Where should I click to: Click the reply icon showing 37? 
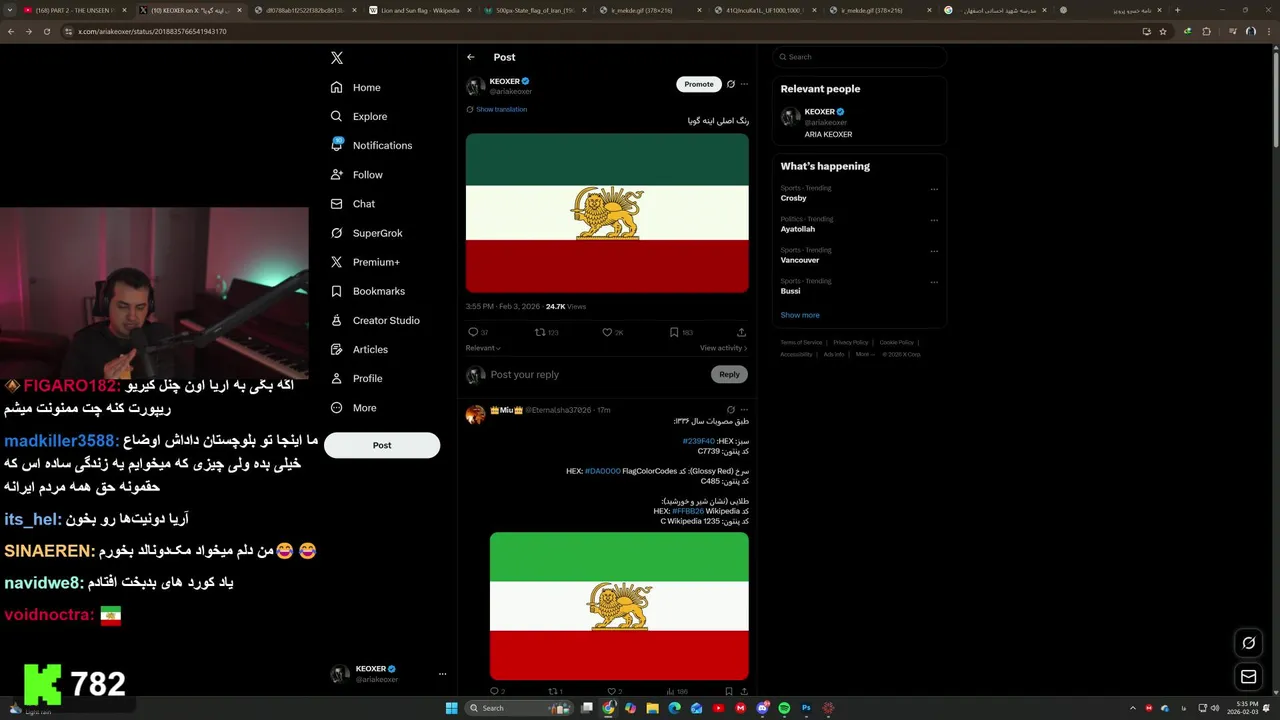coord(473,332)
